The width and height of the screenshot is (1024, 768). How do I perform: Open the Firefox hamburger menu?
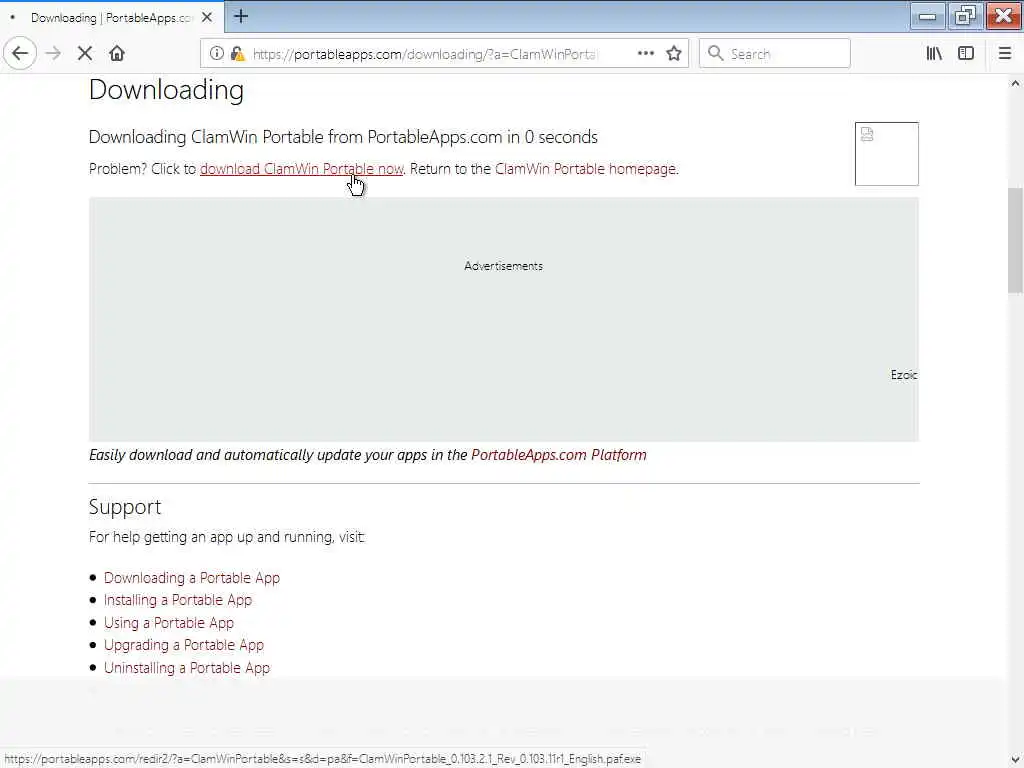tap(1005, 54)
